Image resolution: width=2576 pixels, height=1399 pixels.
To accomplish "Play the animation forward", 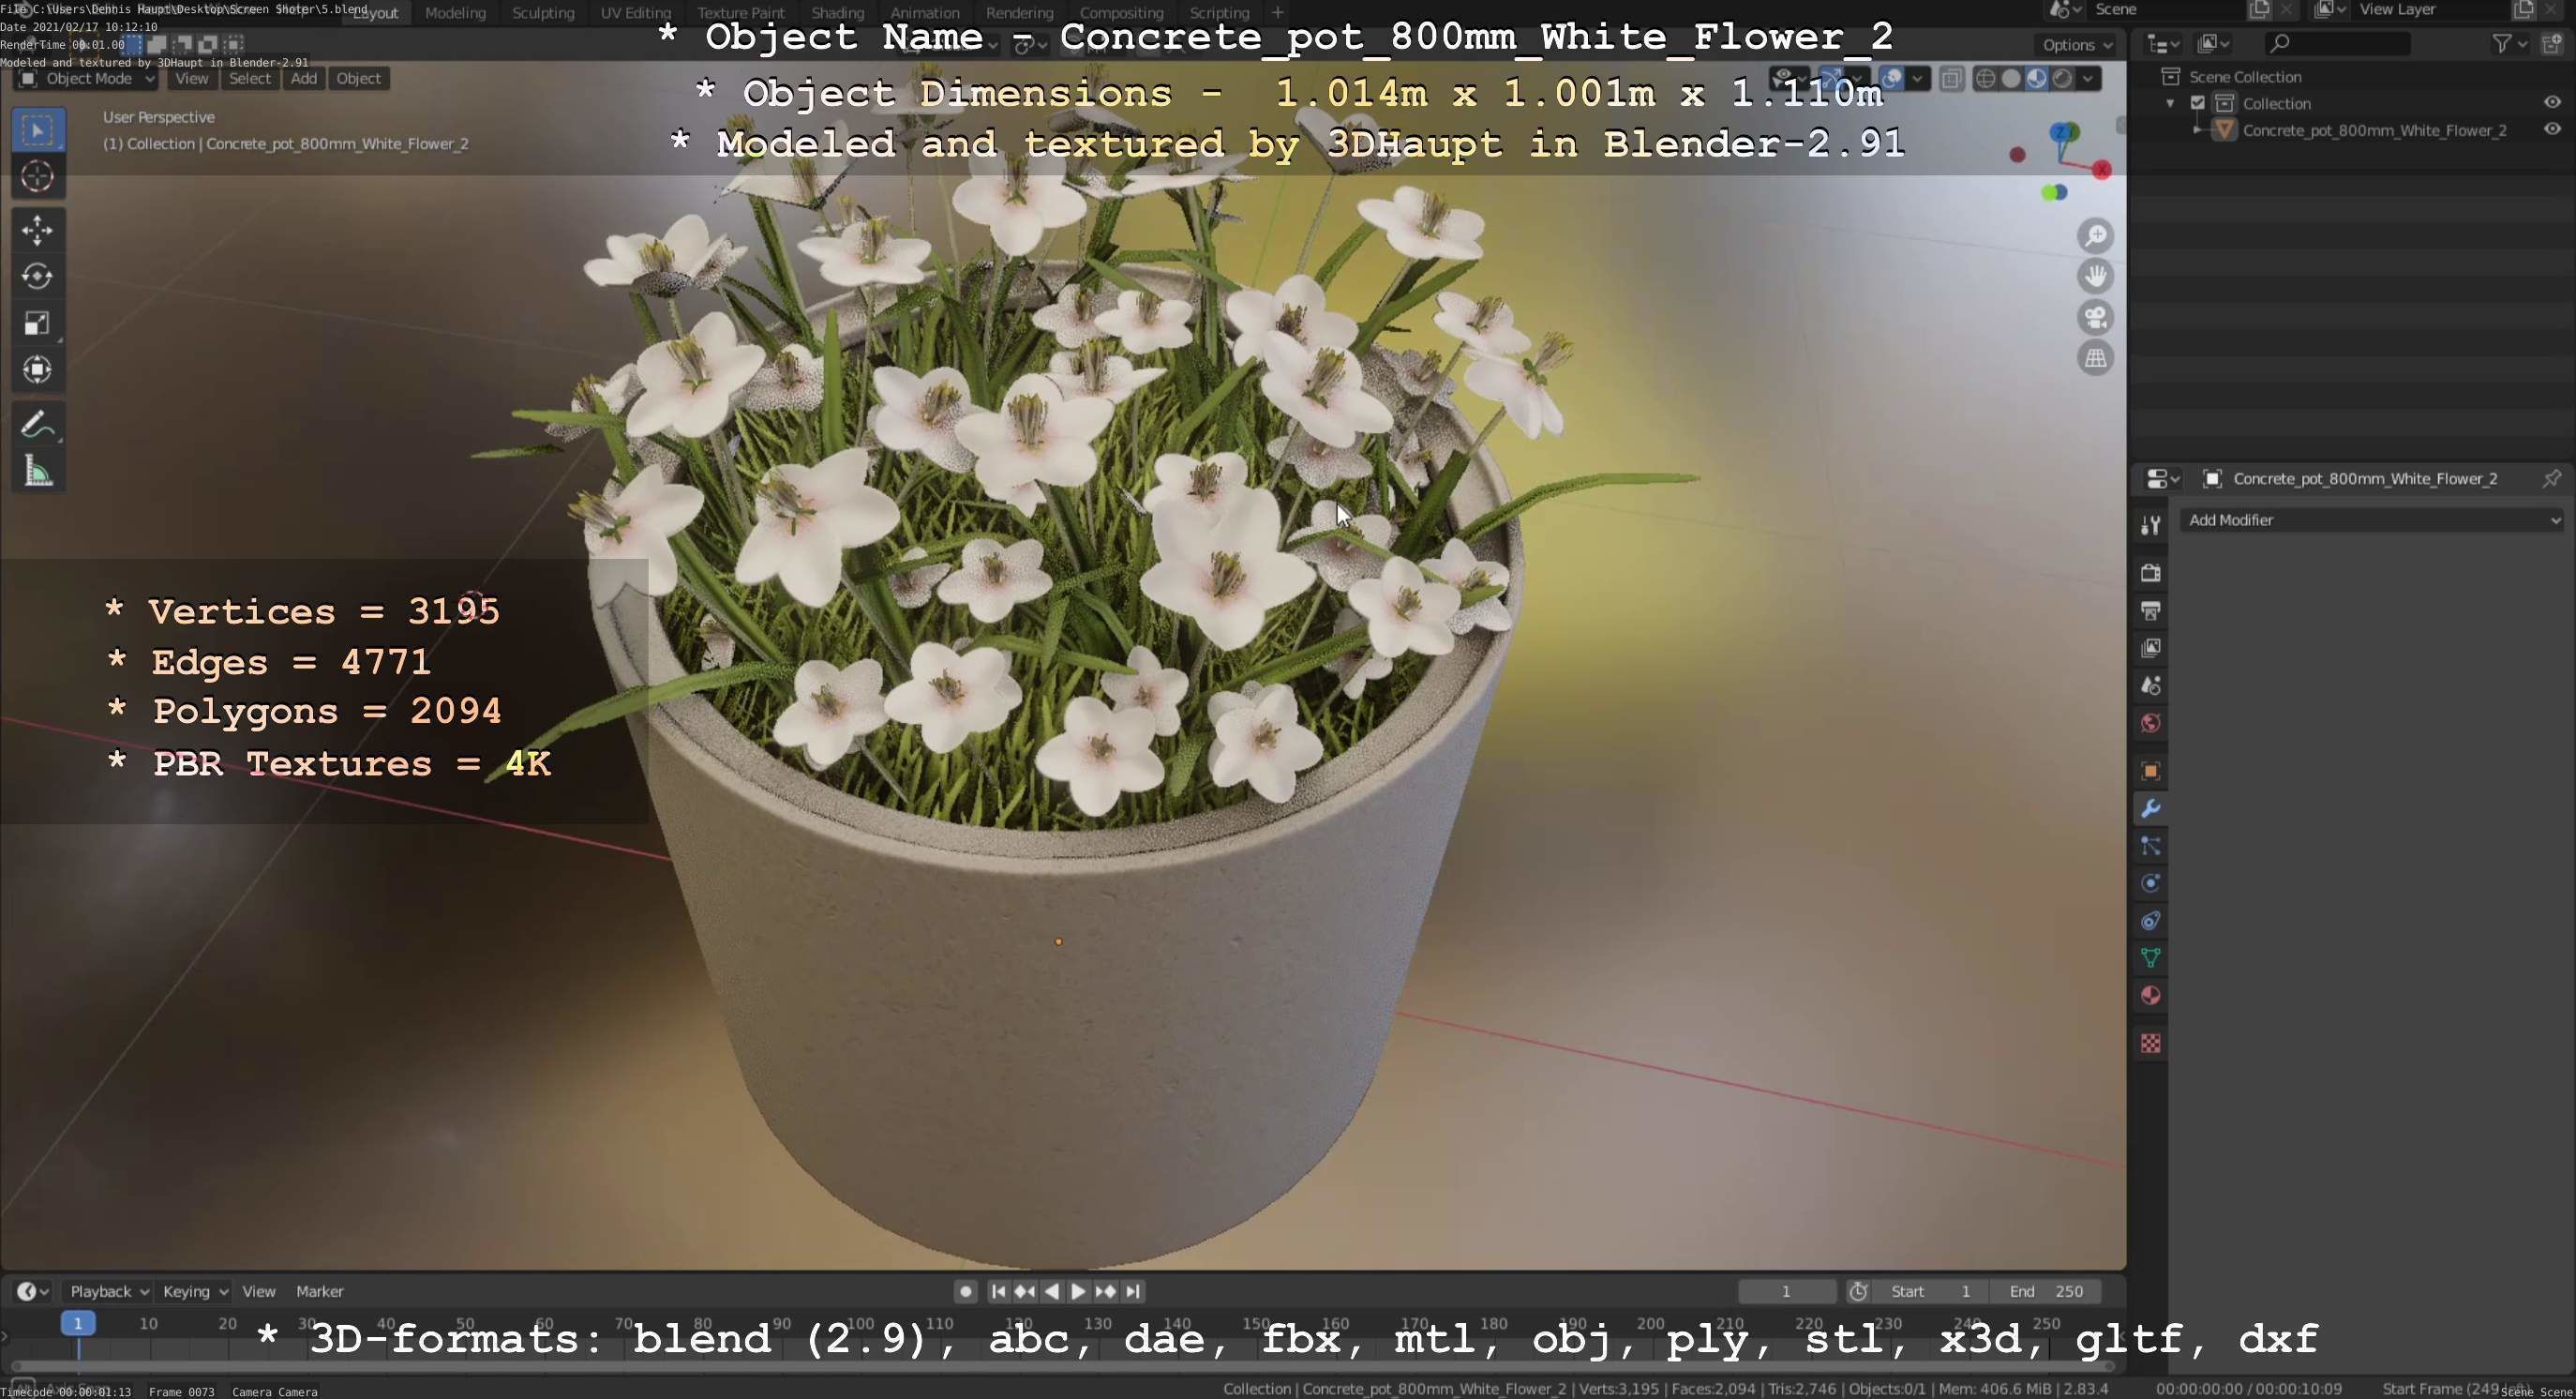I will coord(1078,1291).
